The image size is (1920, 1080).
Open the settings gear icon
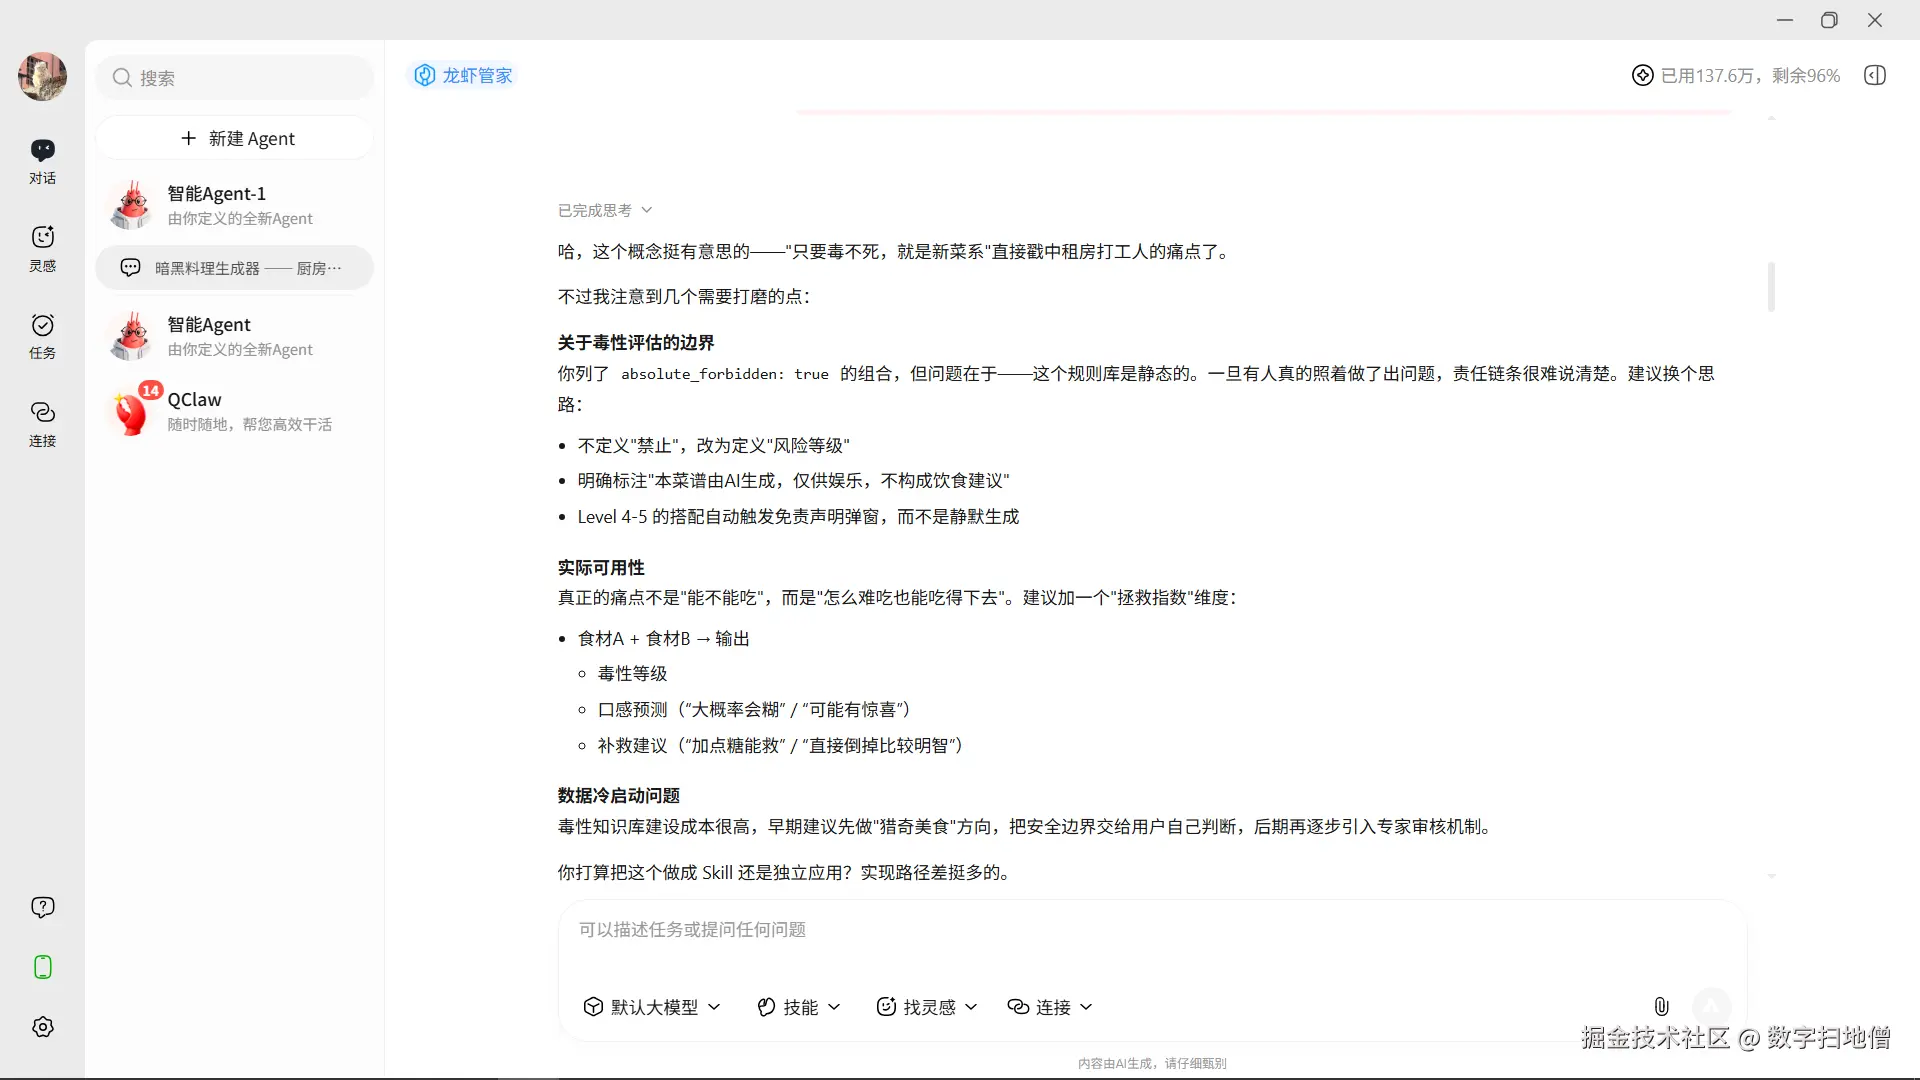42,1027
